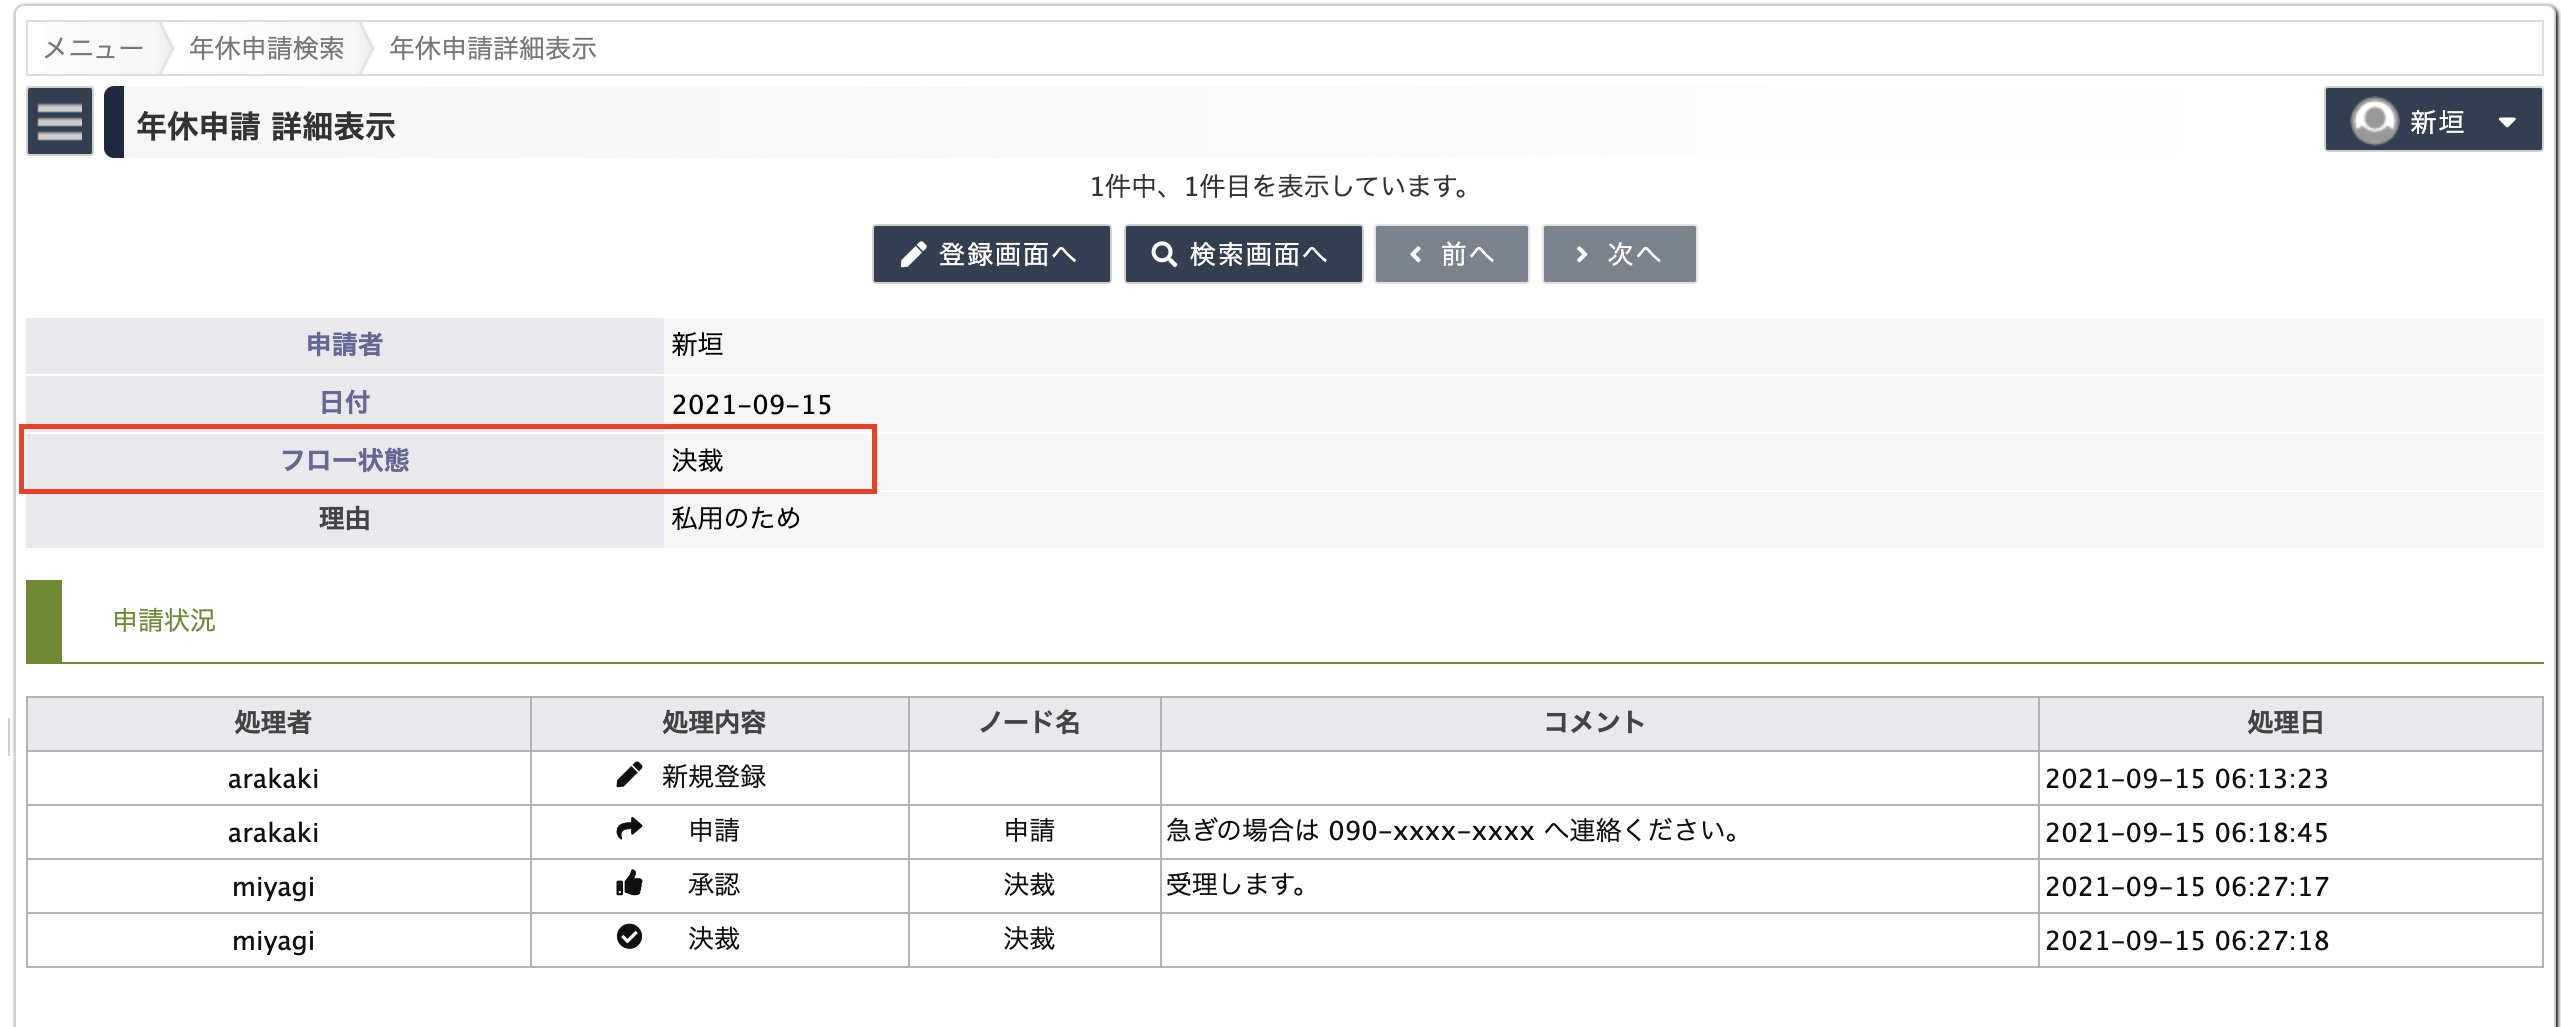The image size is (2561, 1027).
Task: Click the left chevron on 前へ button
Action: [x=1415, y=255]
